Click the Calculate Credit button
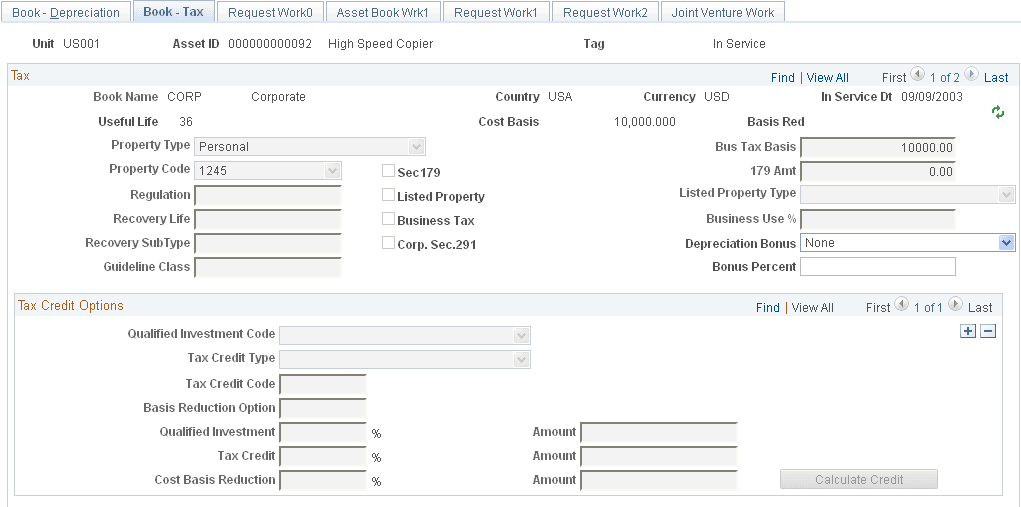The image size is (1021, 507). pos(859,479)
